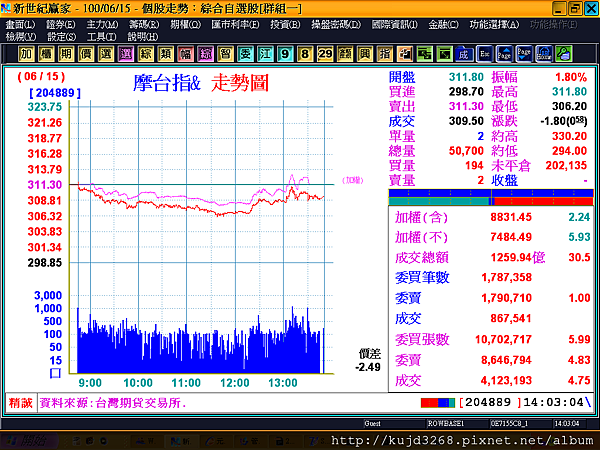Open the 金融(C) menu

[x=443, y=24]
